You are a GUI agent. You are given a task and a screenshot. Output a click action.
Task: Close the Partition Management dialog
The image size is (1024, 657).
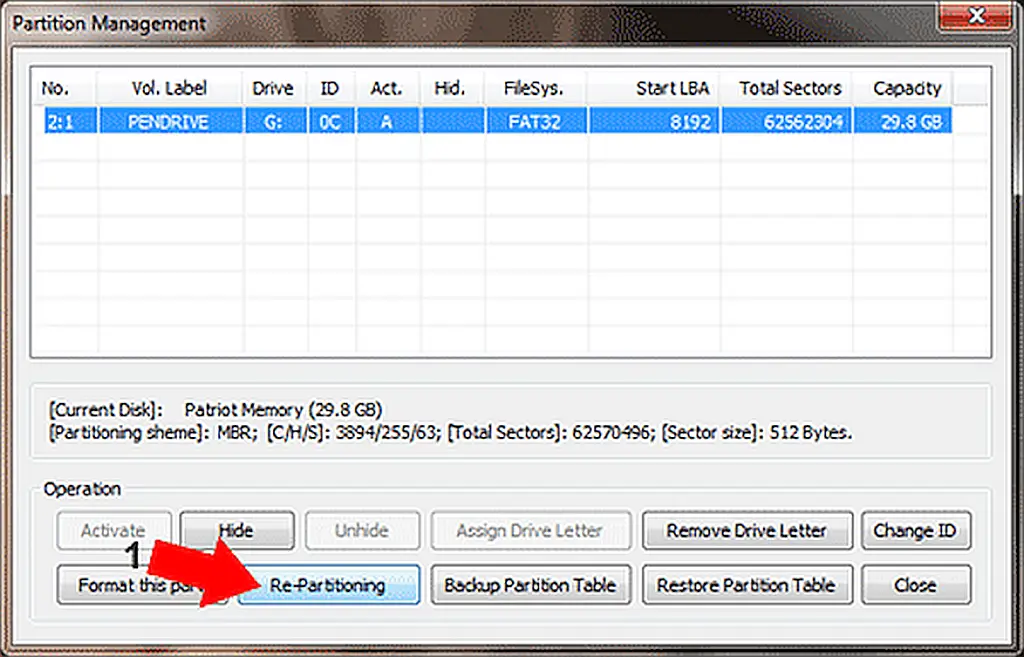[916, 585]
